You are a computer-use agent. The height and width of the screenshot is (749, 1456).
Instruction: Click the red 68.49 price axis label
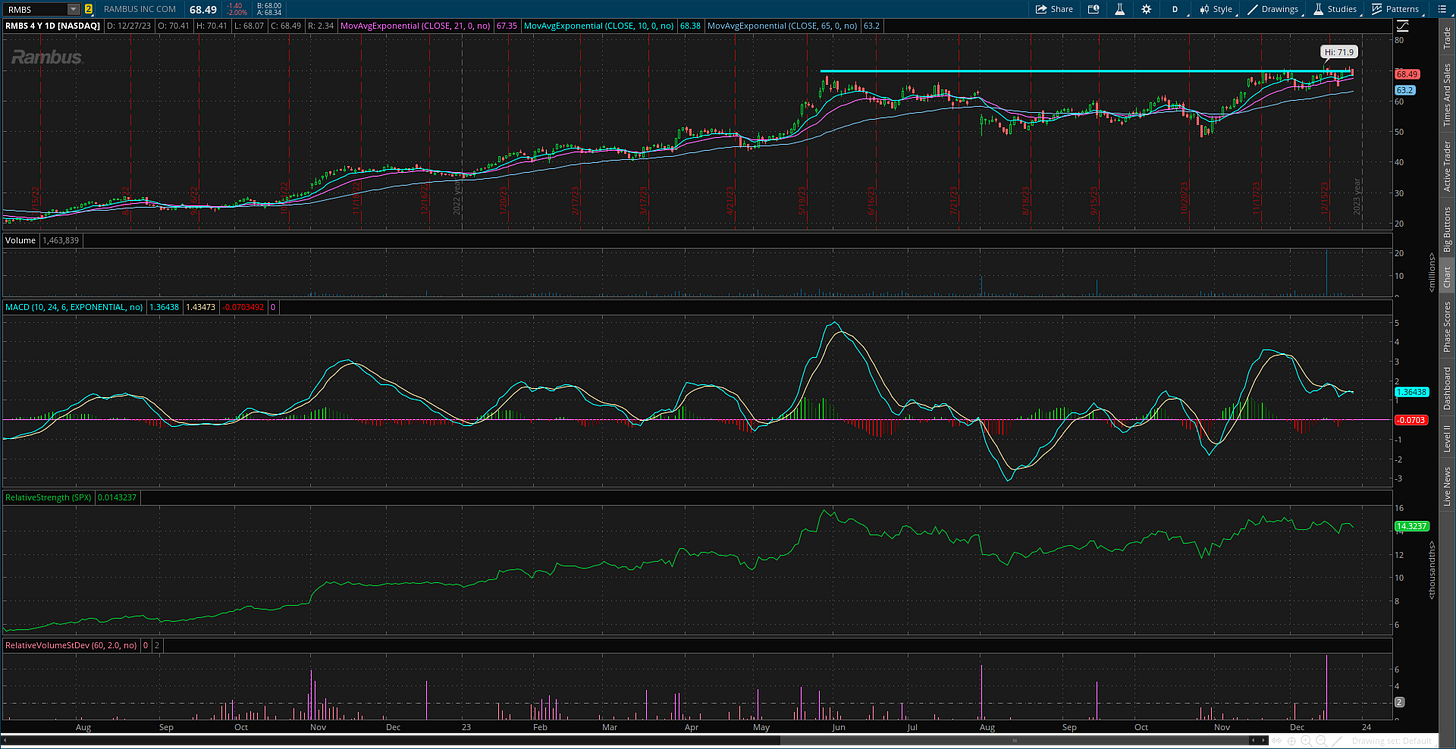(x=1406, y=74)
